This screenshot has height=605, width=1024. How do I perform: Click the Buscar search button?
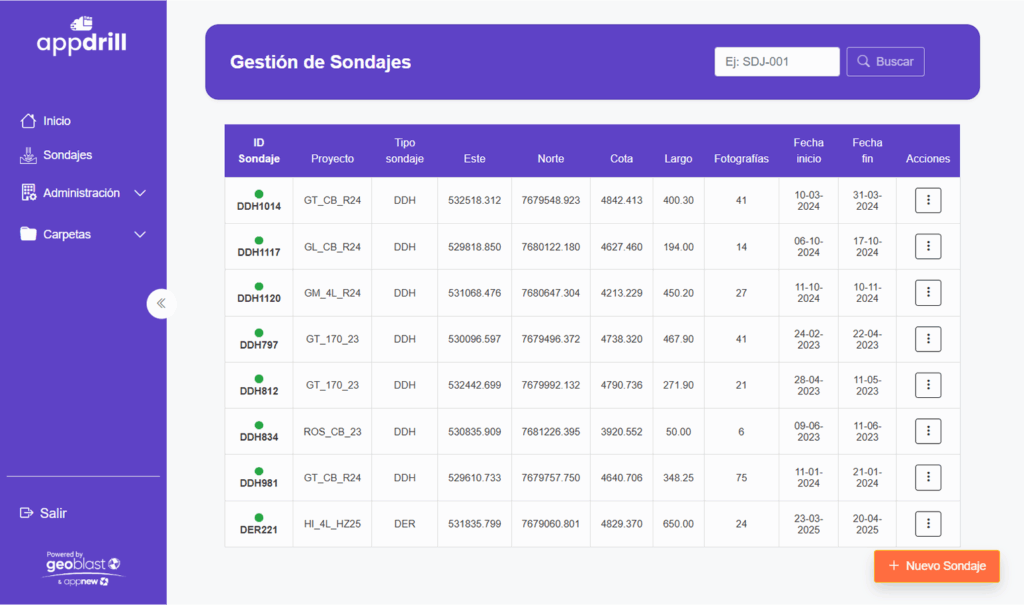pos(885,61)
